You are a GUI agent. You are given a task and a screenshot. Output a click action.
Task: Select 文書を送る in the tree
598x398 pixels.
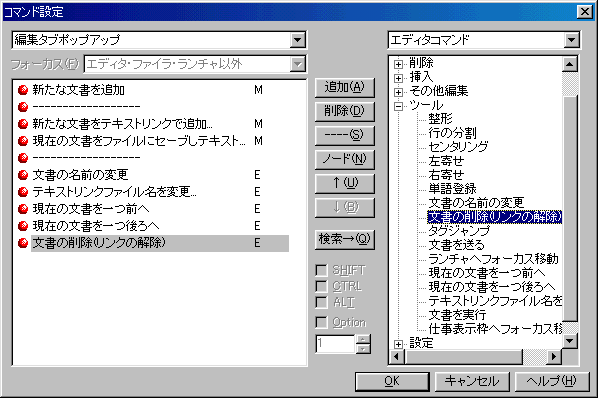[x=456, y=245]
